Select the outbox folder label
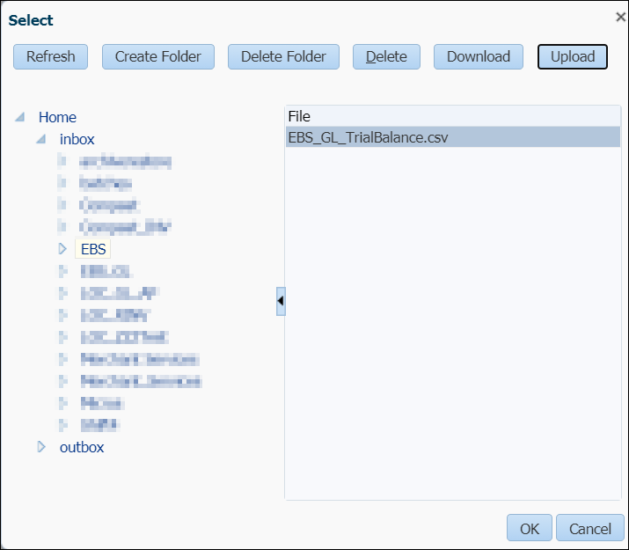 point(81,447)
